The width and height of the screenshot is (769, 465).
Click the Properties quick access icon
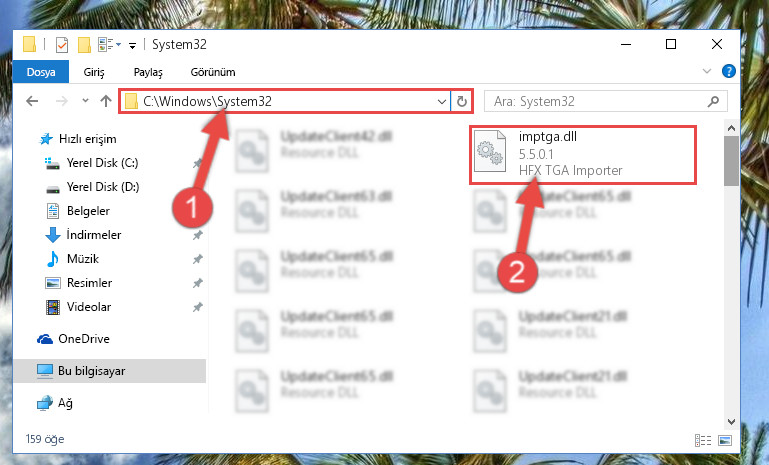tap(62, 45)
